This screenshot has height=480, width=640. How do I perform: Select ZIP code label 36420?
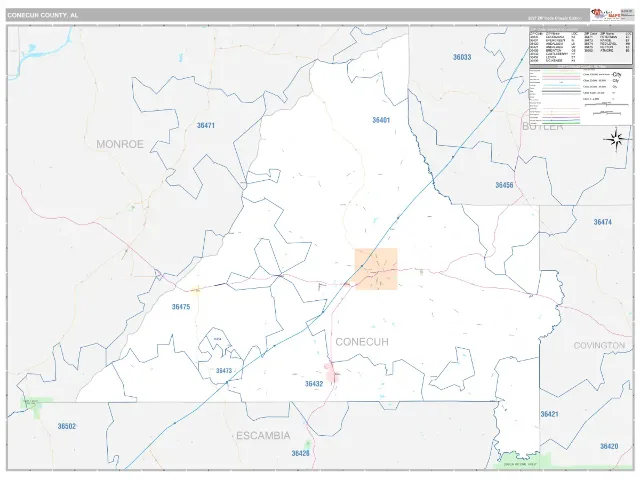[609, 446]
